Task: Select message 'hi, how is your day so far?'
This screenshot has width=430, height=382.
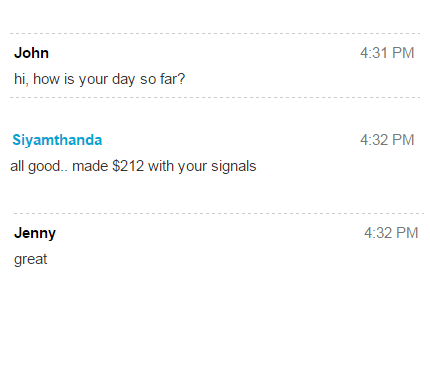Action: point(99,79)
